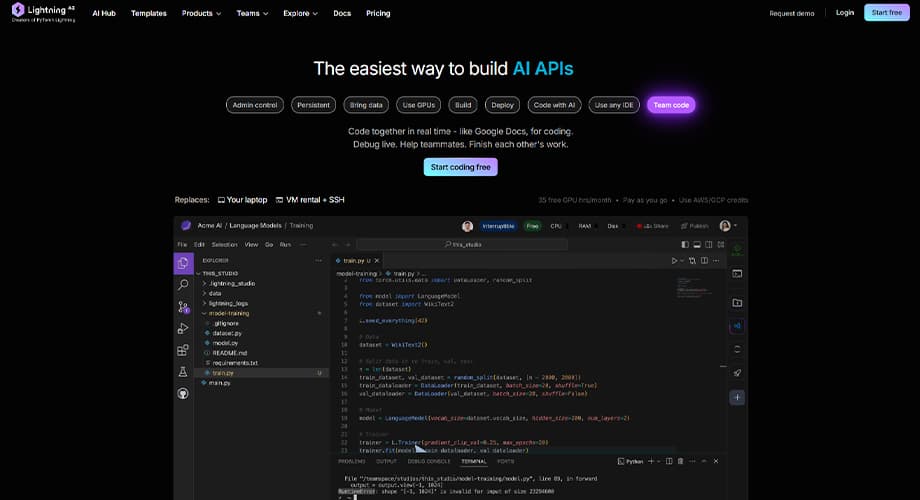The width and height of the screenshot is (920, 500).
Task: Select the Admin control pill
Action: coord(255,105)
